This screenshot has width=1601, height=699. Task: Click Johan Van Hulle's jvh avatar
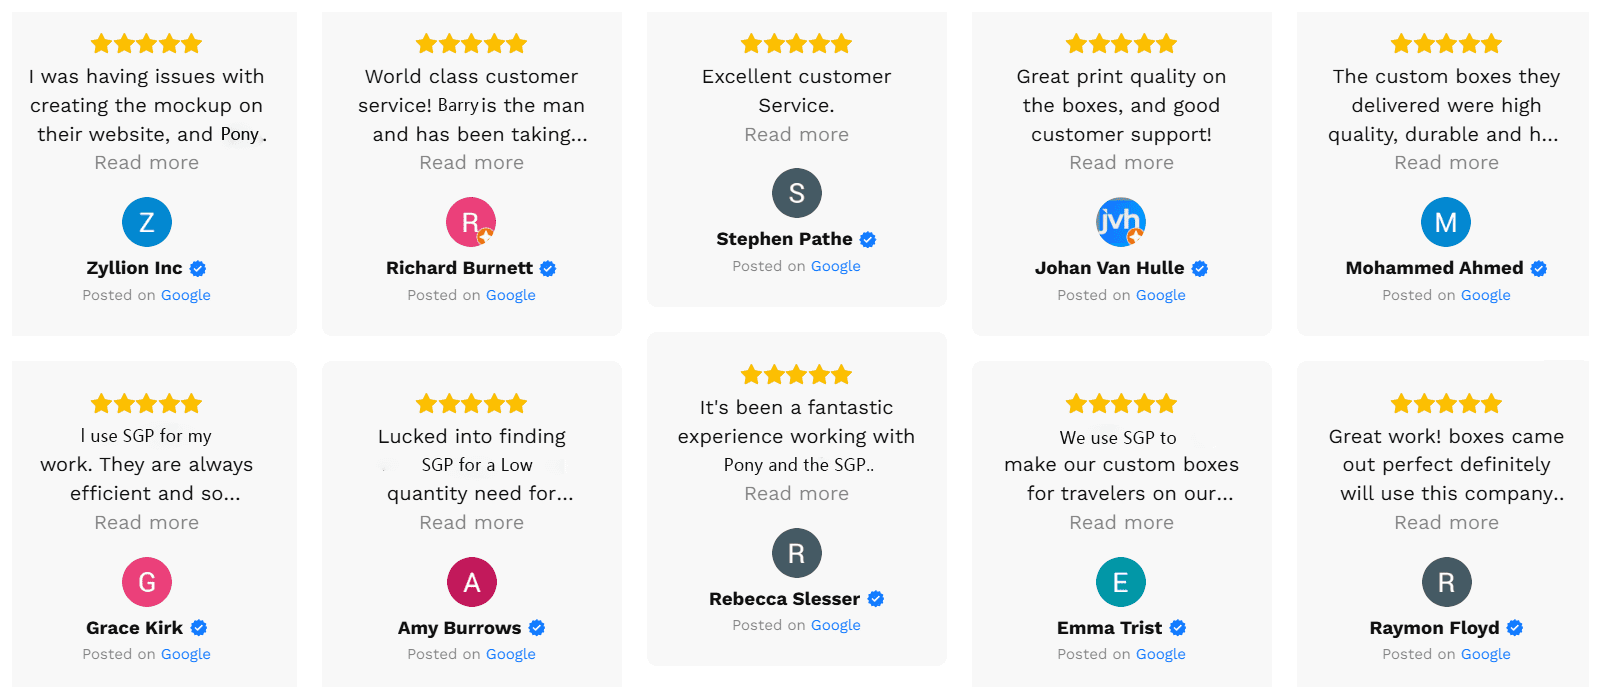(1121, 222)
